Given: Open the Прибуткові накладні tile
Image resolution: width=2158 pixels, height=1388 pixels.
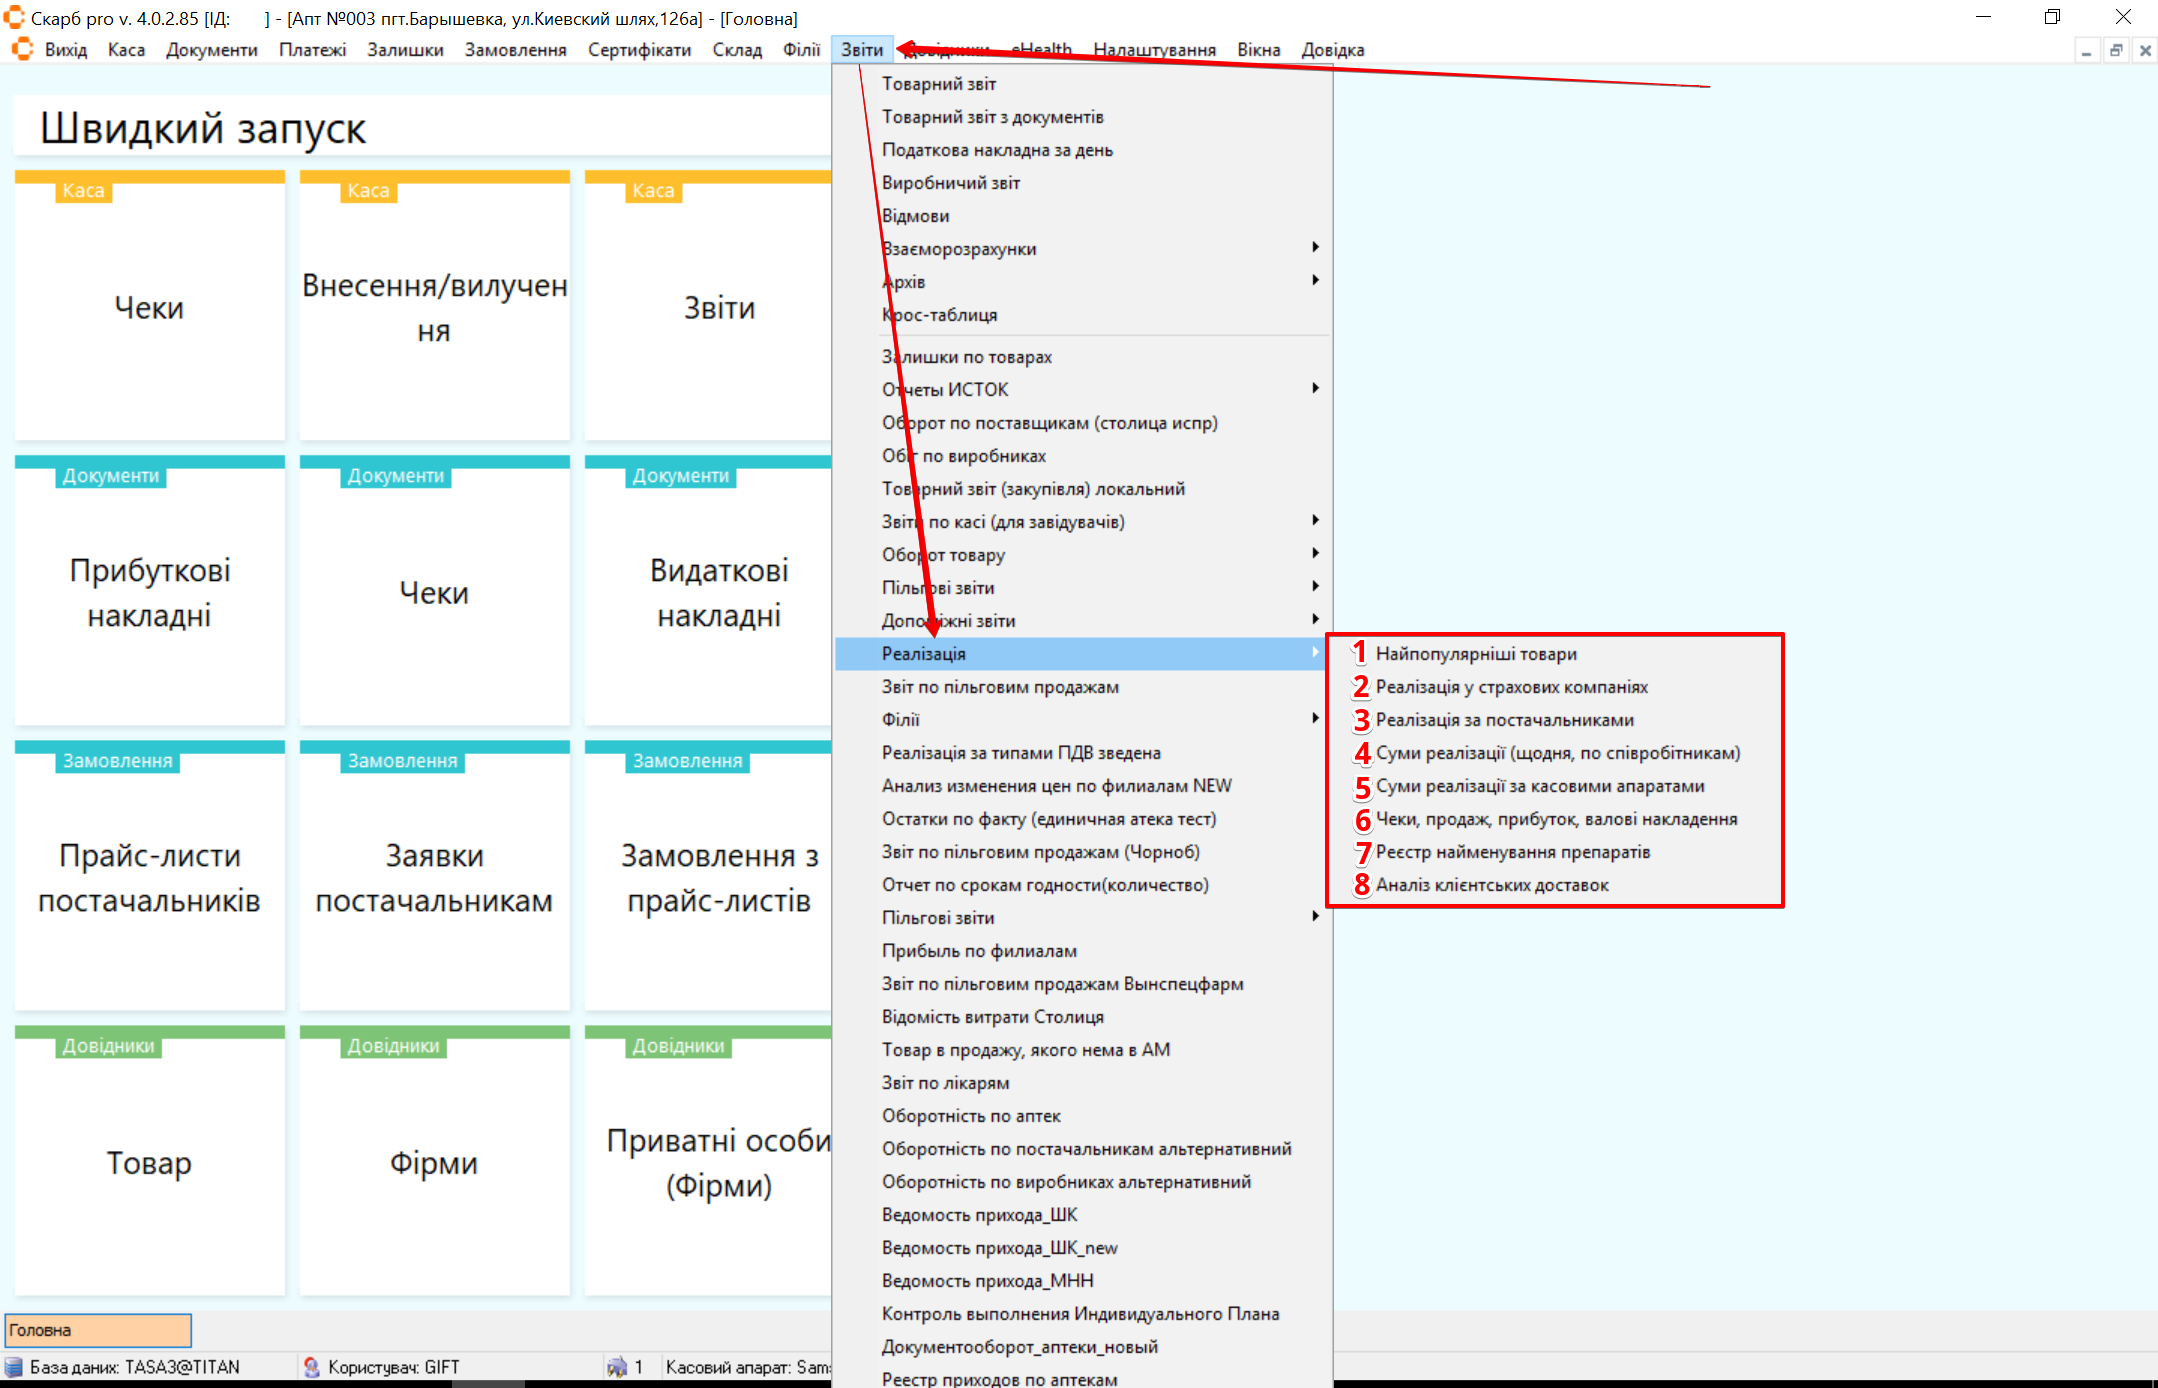Looking at the screenshot, I should point(150,592).
